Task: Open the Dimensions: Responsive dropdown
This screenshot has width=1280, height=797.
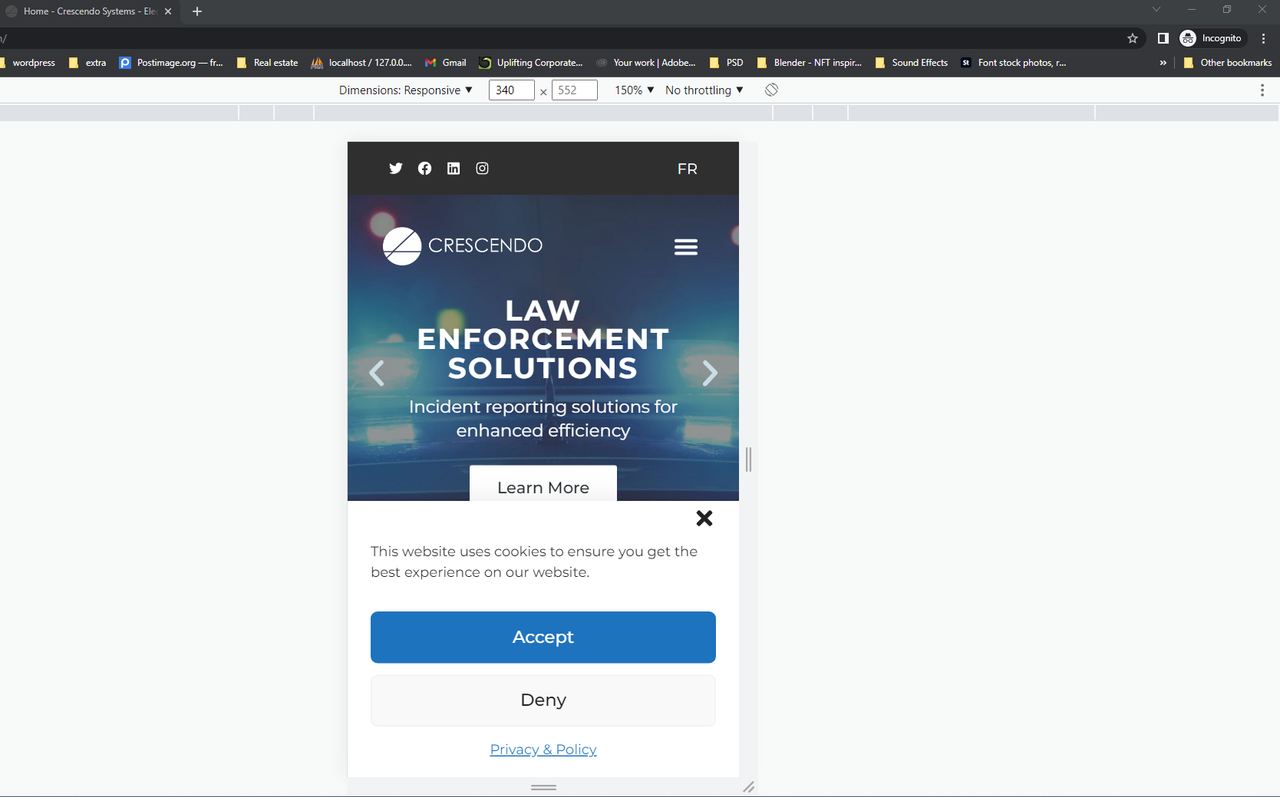Action: pyautogui.click(x=406, y=90)
